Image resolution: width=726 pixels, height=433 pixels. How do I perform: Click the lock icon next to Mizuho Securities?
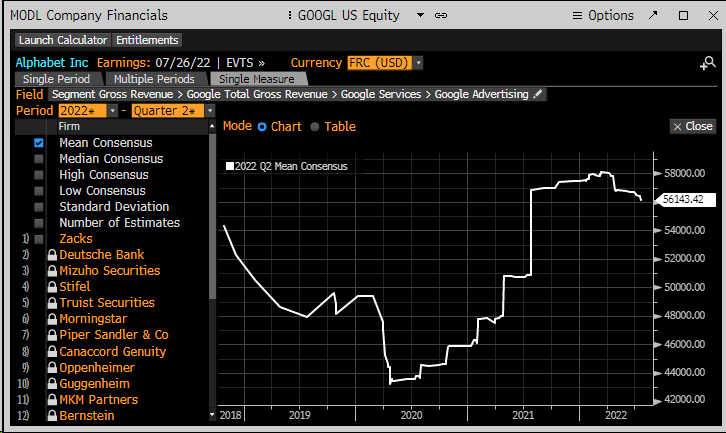coord(52,271)
